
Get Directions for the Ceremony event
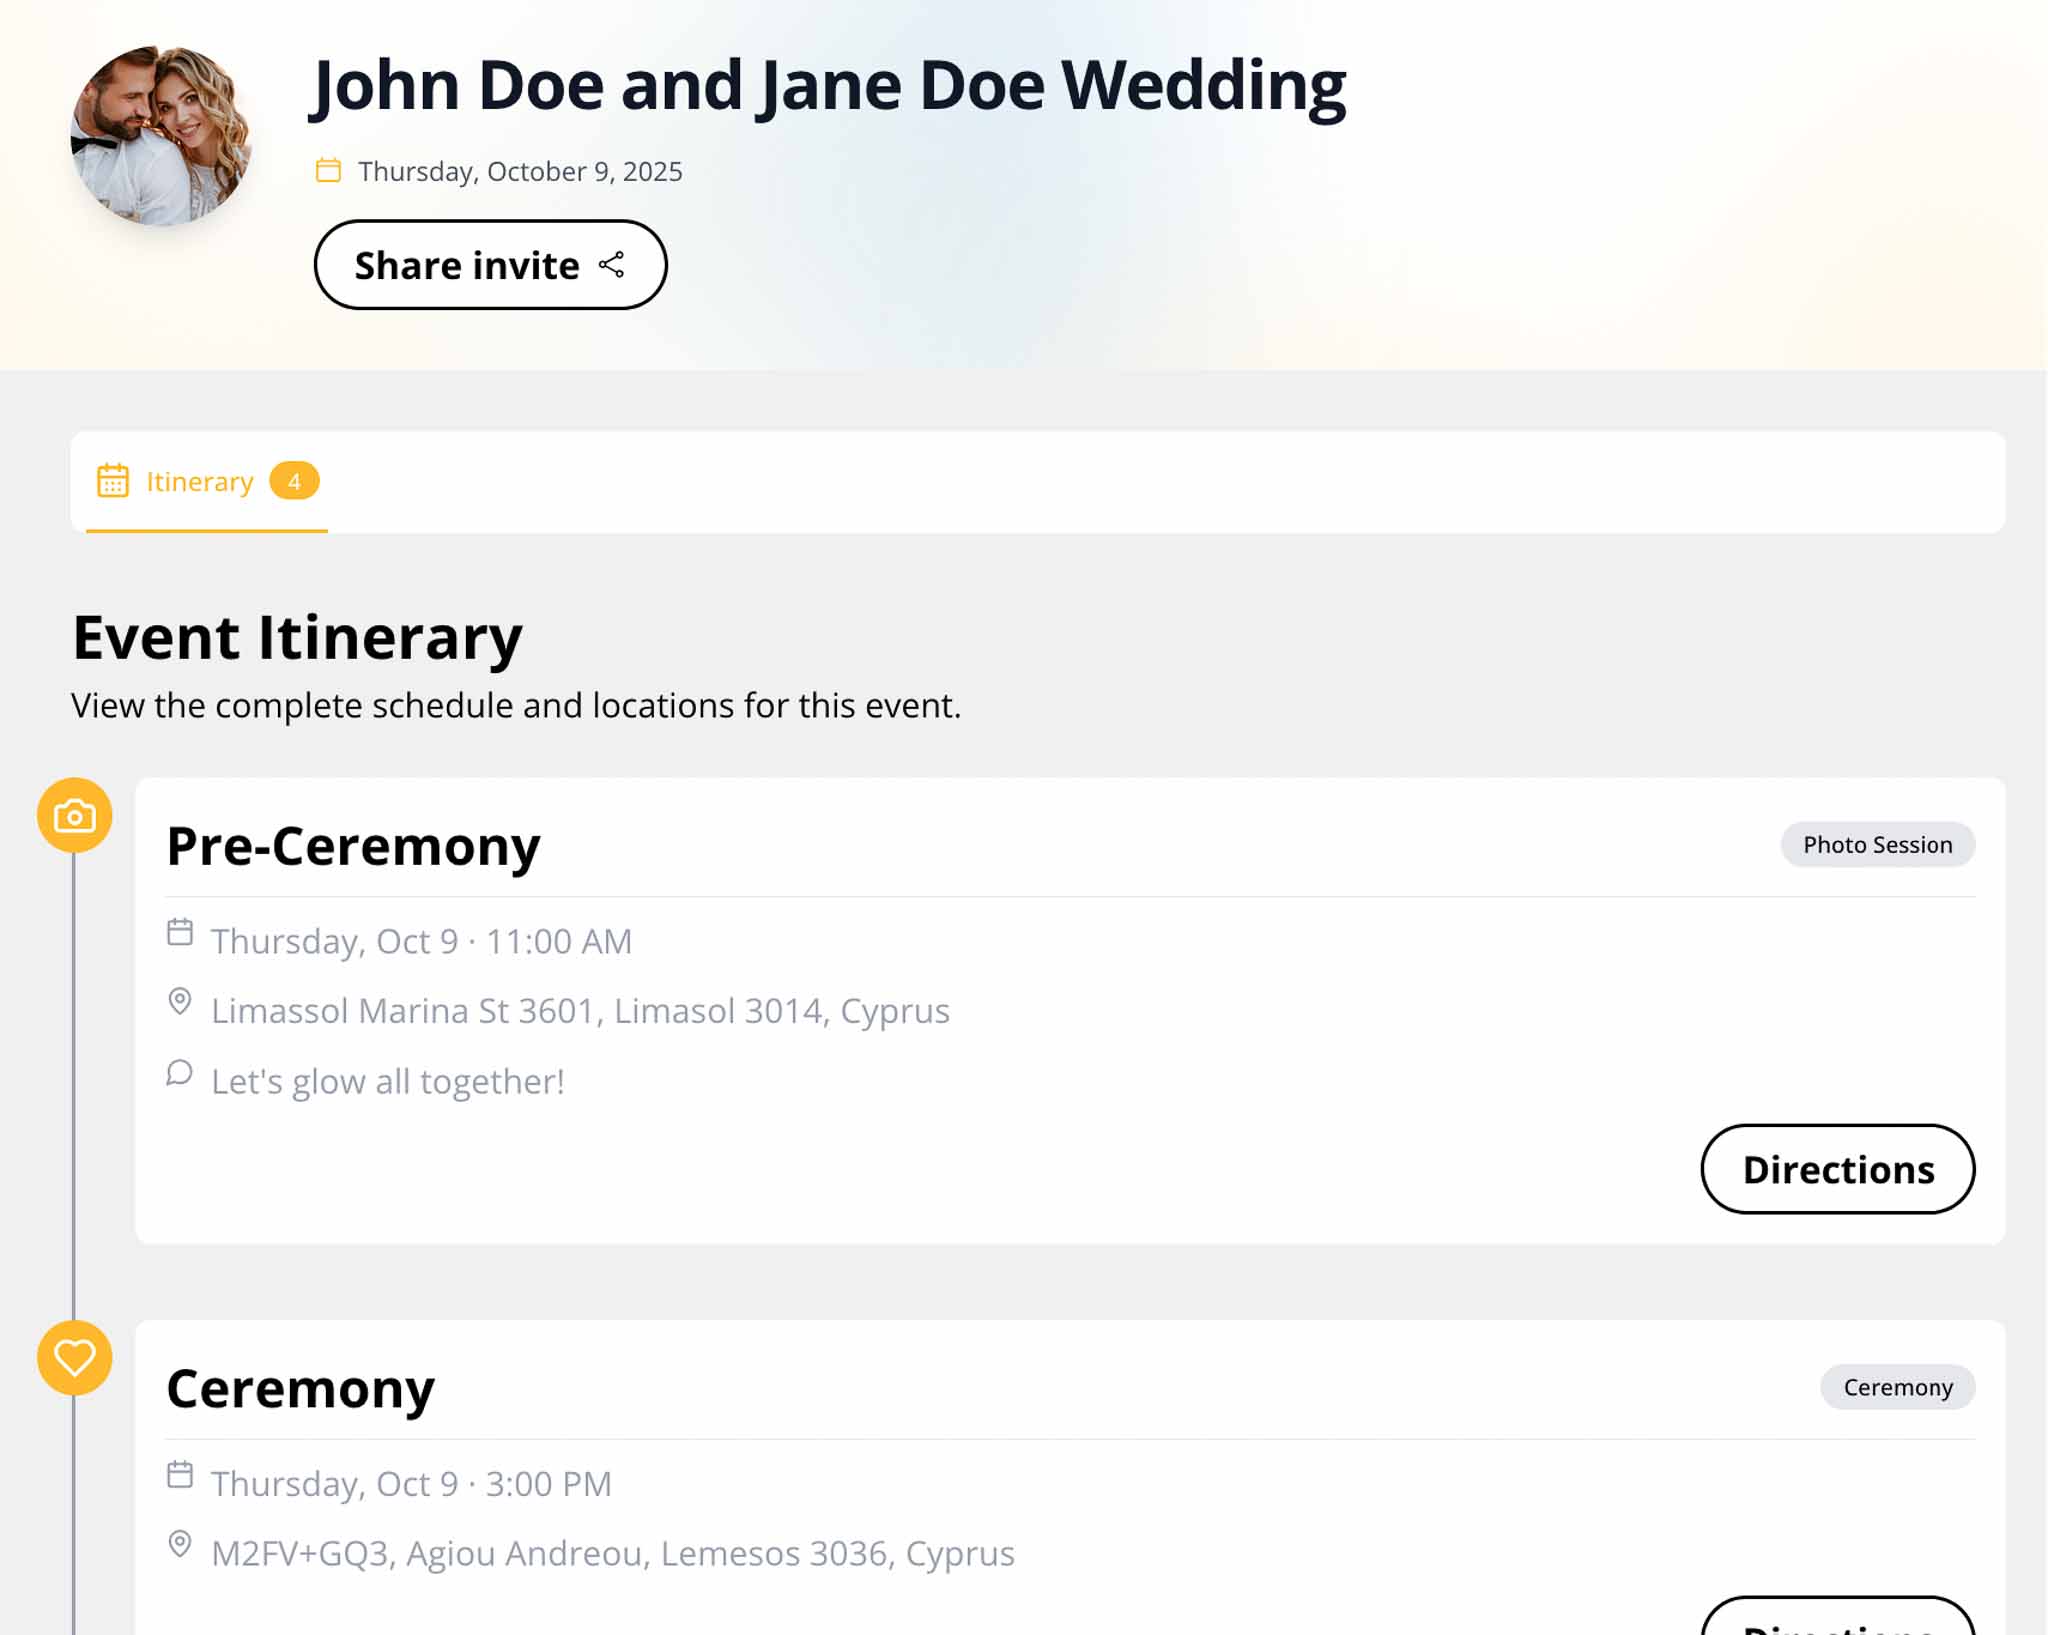1837,1620
